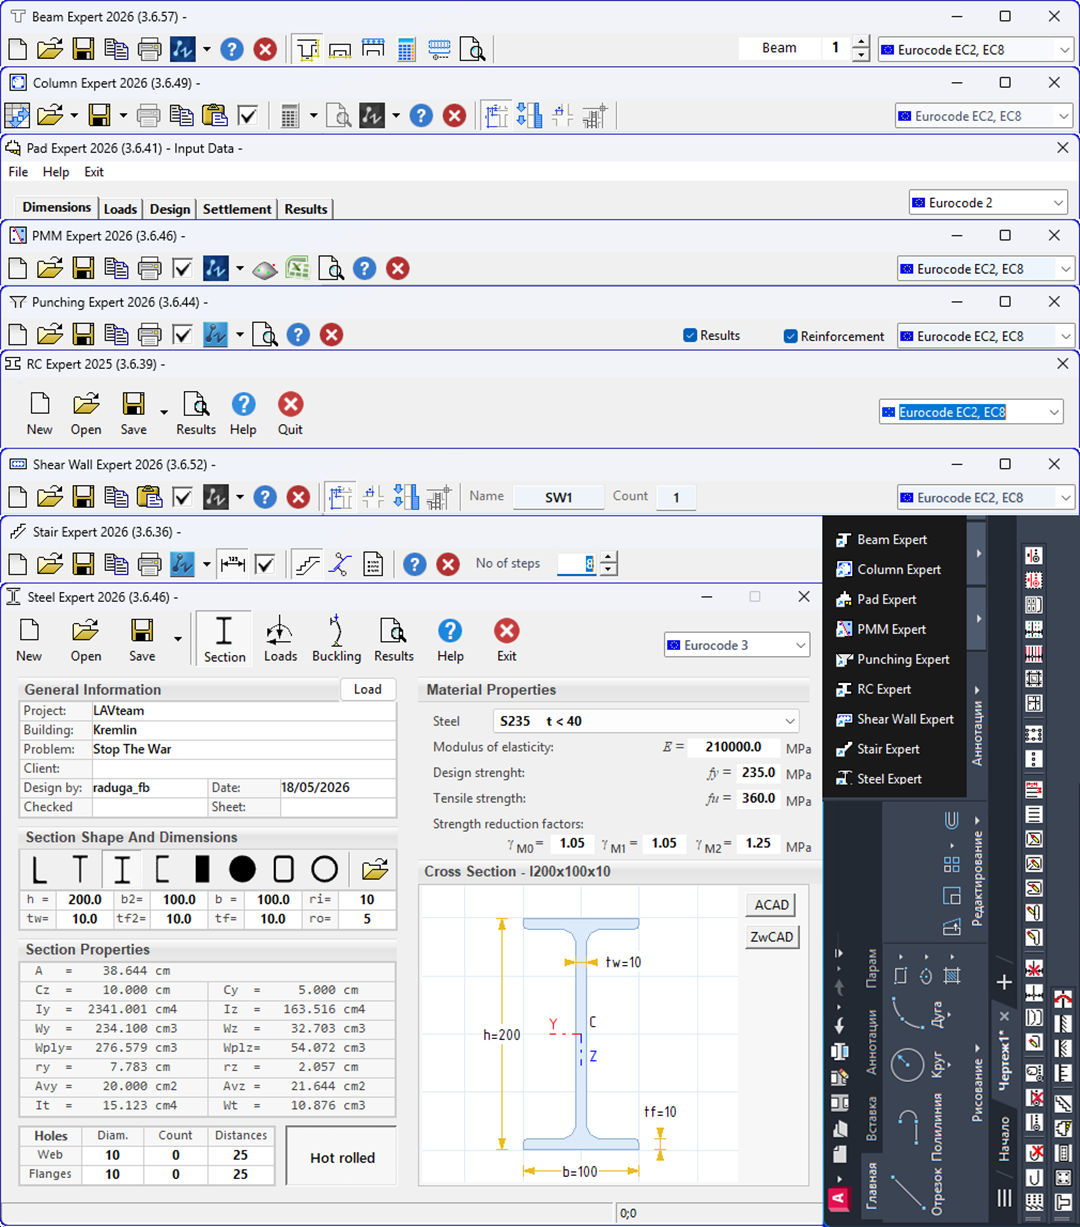Viewport: 1080px width, 1227px height.
Task: Click Excel export icon in PMM Expert
Action: (297, 268)
